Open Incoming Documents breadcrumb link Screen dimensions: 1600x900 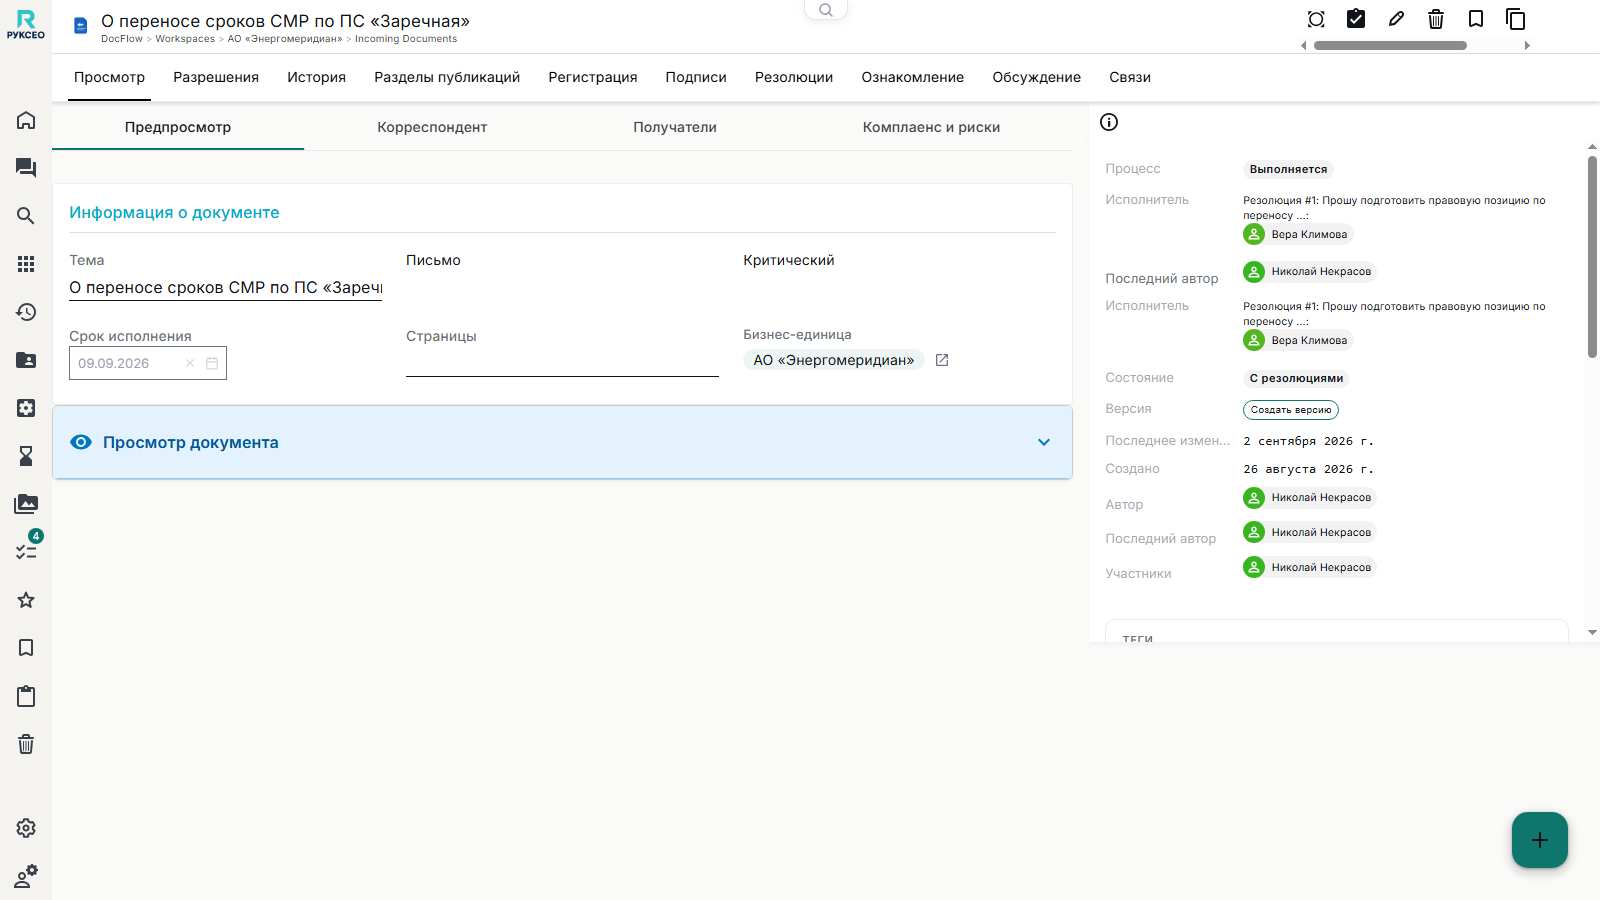[x=406, y=39]
